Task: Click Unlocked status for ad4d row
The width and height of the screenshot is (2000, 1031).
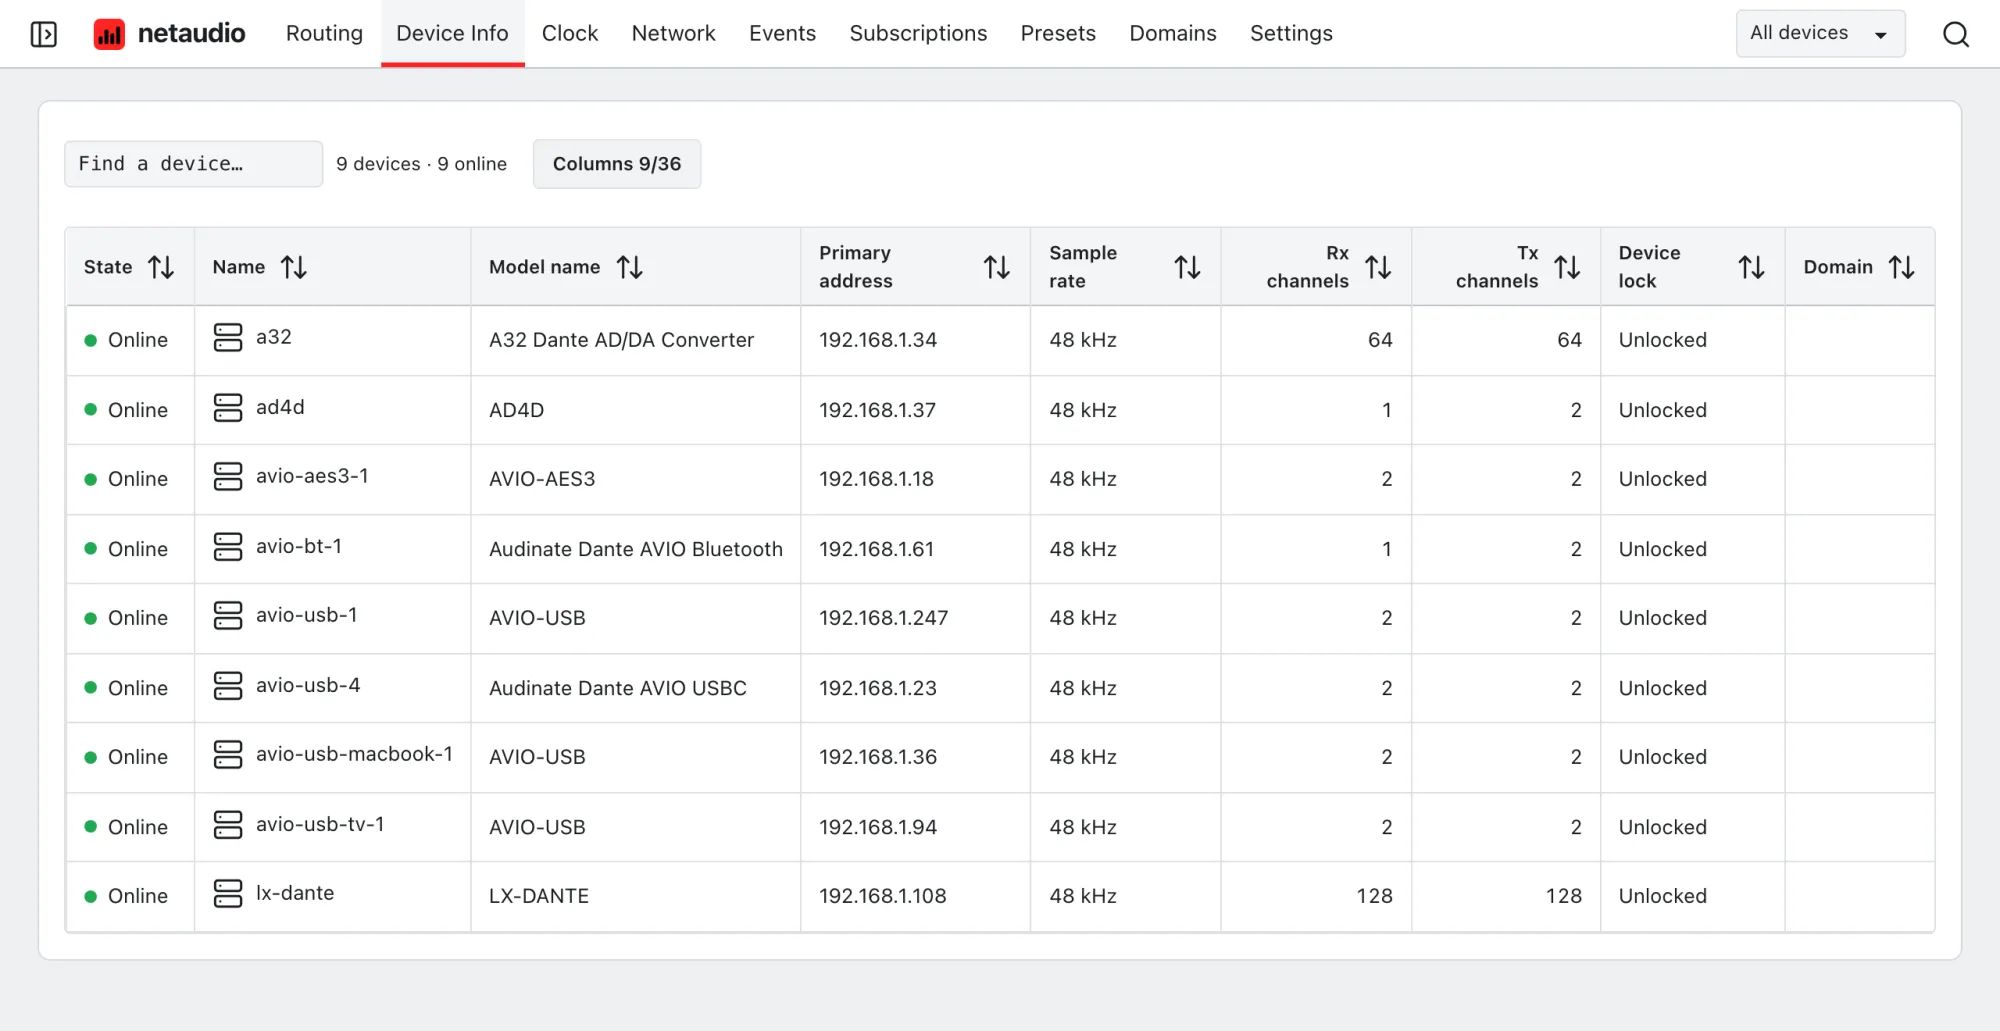Action: click(1663, 410)
